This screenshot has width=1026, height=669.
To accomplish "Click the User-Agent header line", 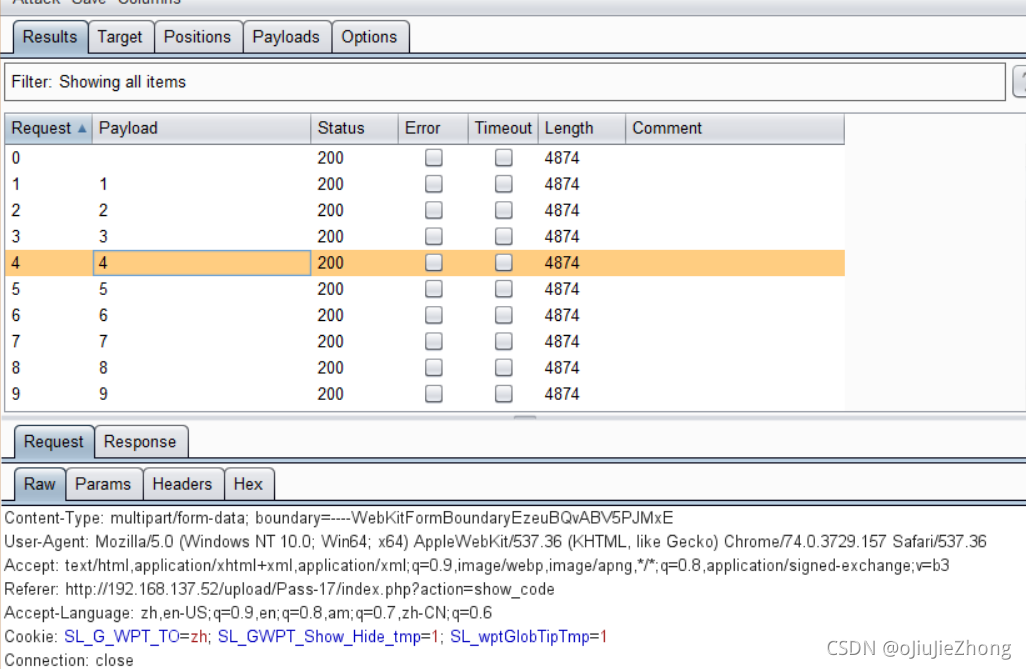I will 495,542.
